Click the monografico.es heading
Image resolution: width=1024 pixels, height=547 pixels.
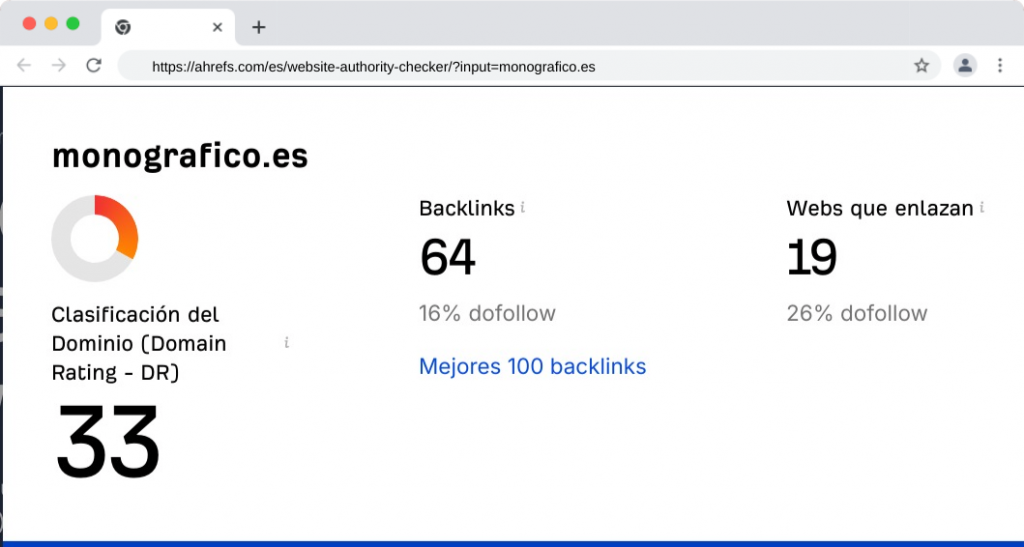tap(180, 156)
